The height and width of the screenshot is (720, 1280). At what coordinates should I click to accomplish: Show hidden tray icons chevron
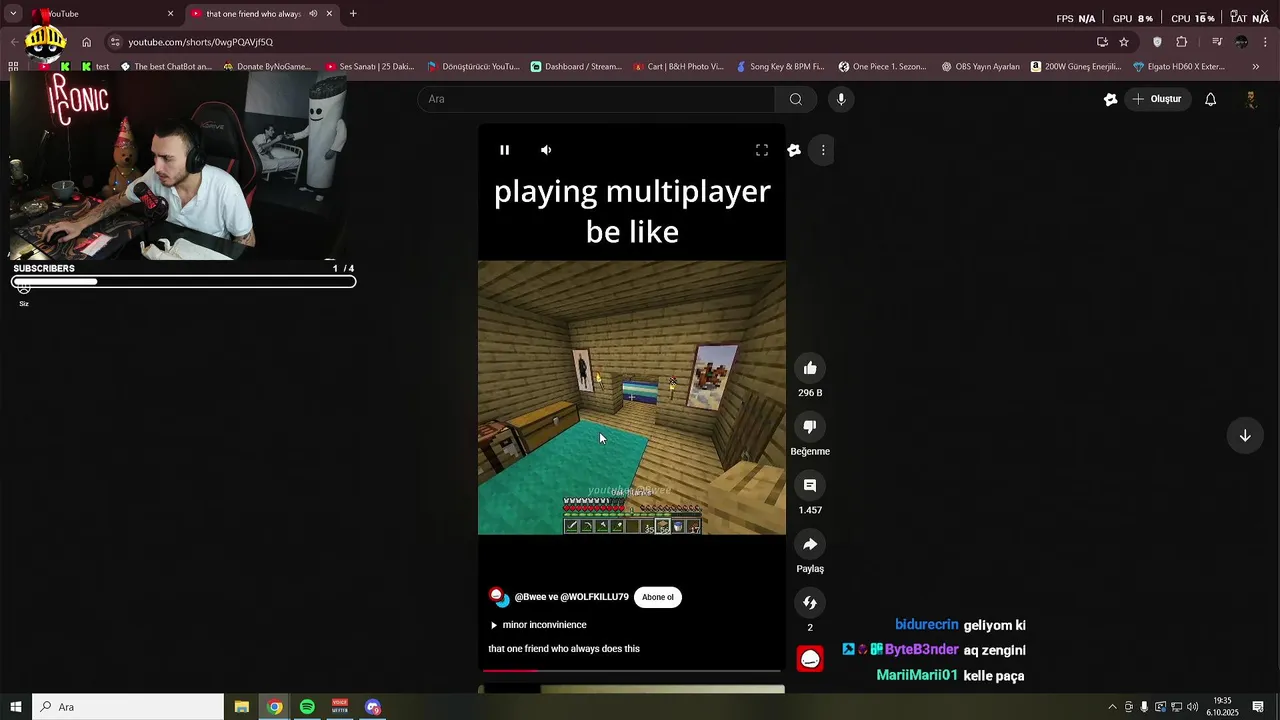click(x=1112, y=707)
